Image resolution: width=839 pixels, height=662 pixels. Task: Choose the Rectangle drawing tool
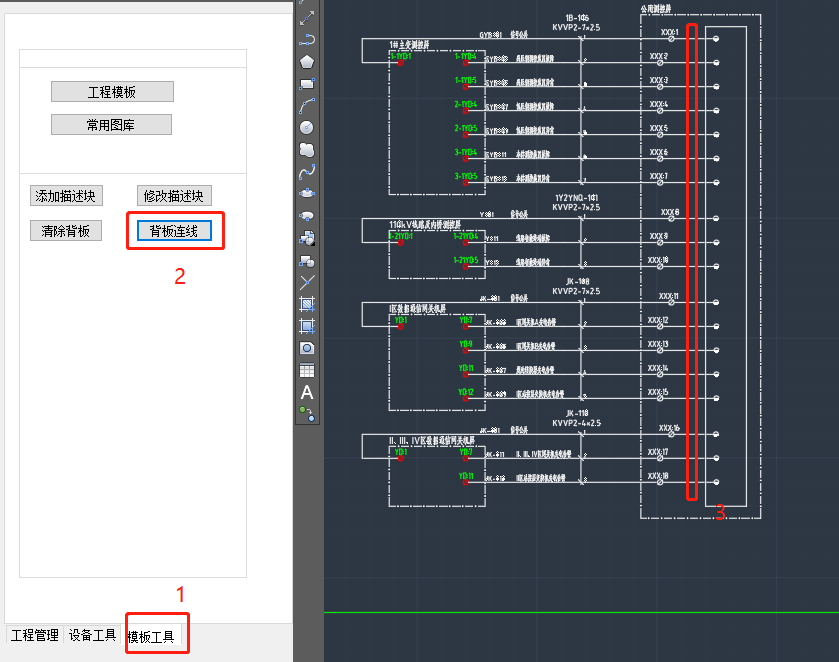tap(307, 83)
